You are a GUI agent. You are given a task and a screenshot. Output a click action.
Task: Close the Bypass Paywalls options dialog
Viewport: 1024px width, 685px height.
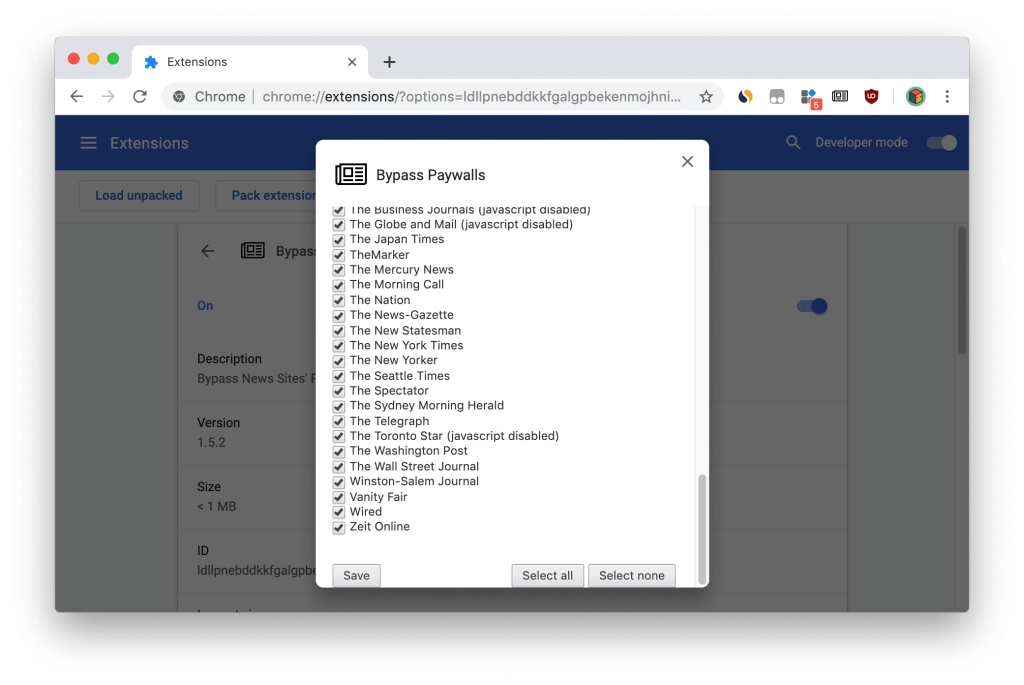(687, 162)
